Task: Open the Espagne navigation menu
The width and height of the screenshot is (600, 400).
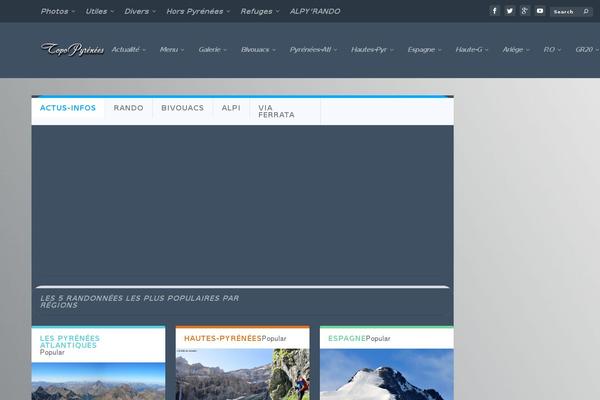Action: (x=424, y=50)
